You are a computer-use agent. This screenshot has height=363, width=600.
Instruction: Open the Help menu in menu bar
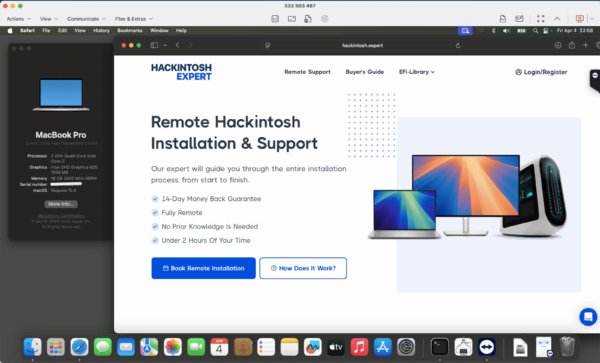pyautogui.click(x=181, y=31)
